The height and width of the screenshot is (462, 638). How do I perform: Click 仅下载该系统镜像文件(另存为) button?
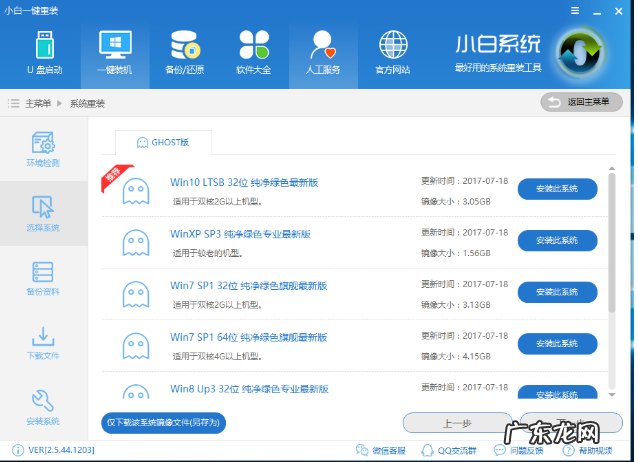tap(164, 423)
